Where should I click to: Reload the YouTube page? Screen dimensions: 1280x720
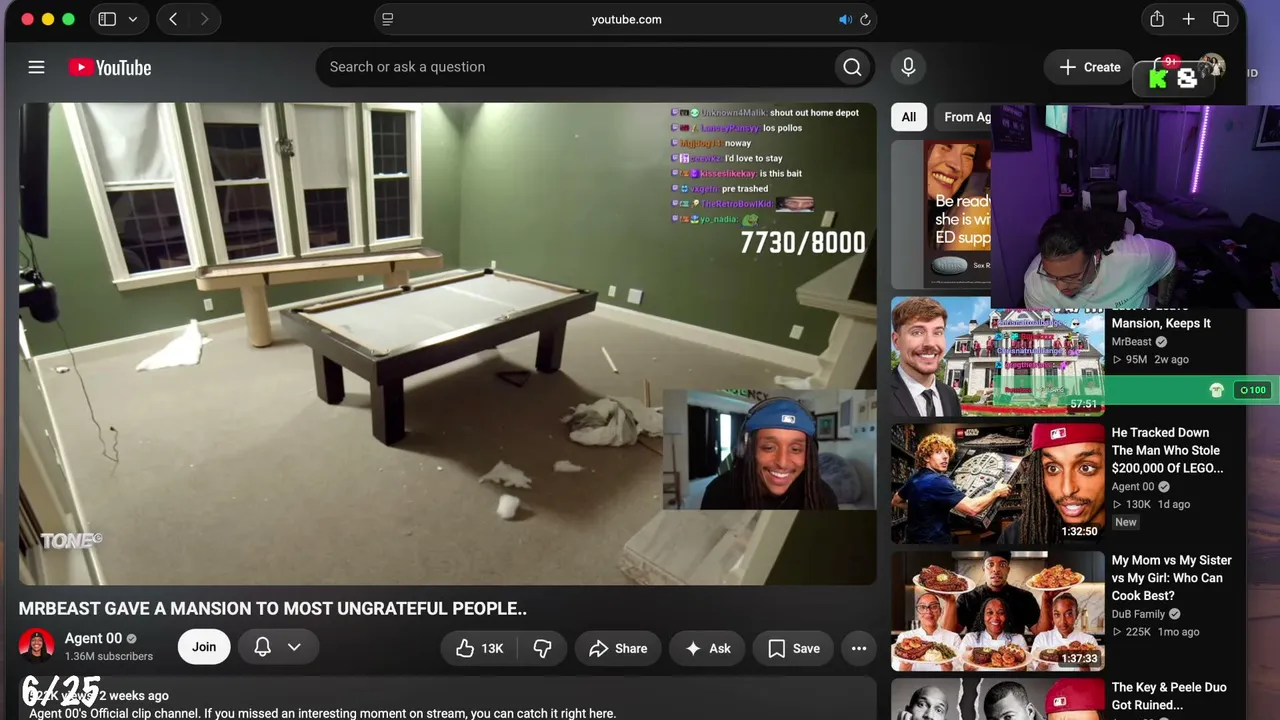865,19
